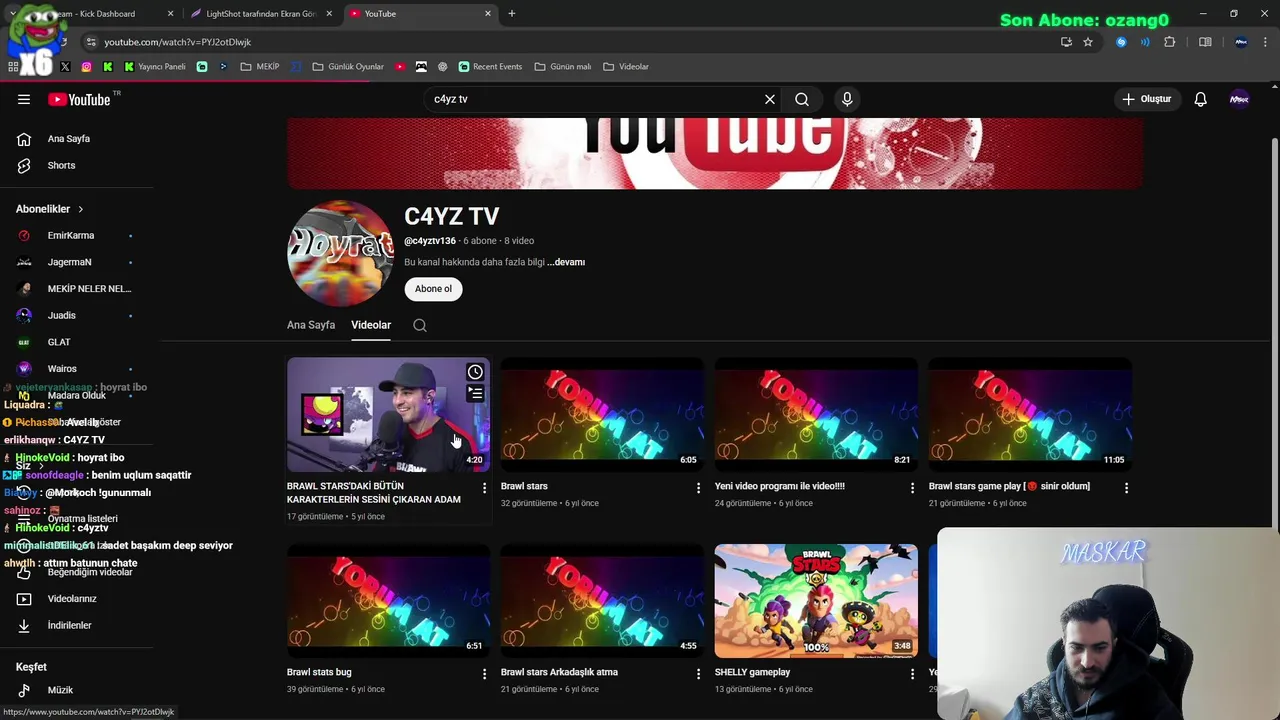
Task: Open Instagram bookmark icon
Action: (86, 67)
